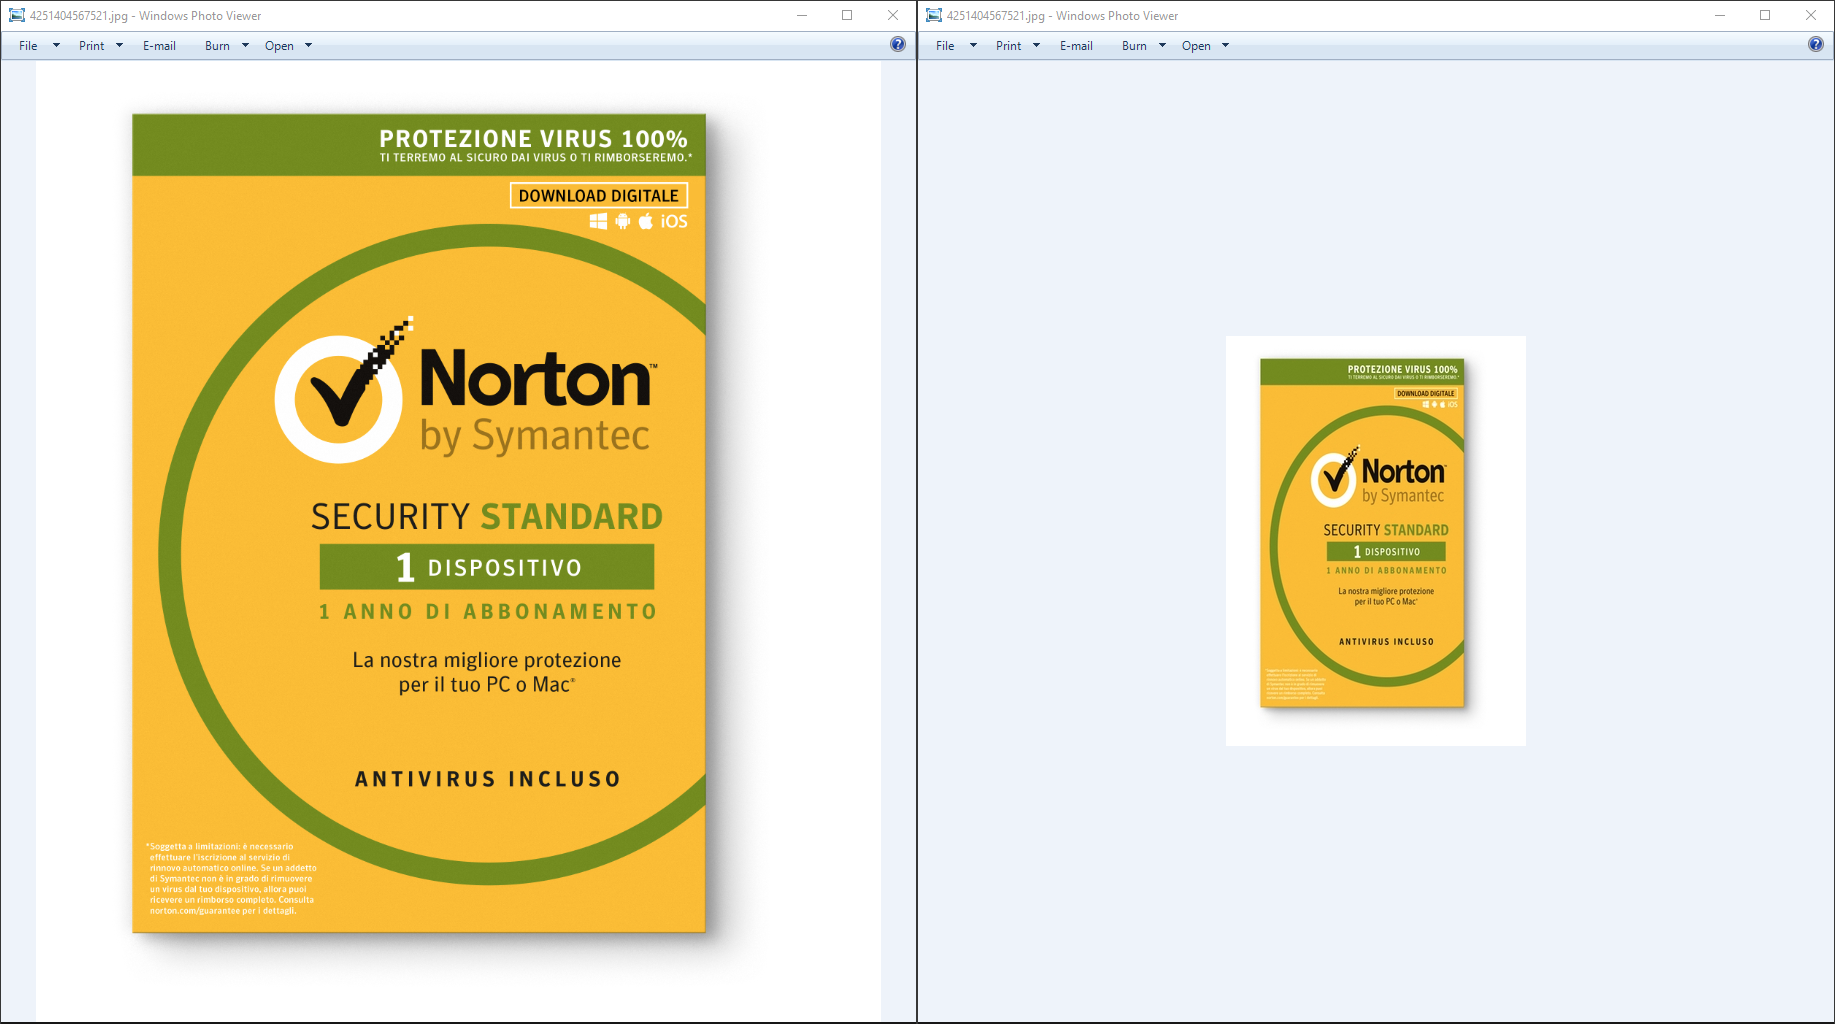
Task: Close the right Photo Viewer window
Action: [1811, 15]
